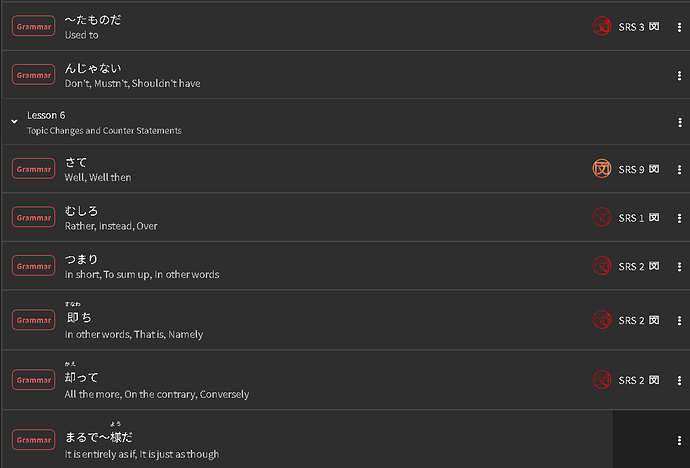Open the three-dot menu for まるで〜様だ

click(679, 440)
